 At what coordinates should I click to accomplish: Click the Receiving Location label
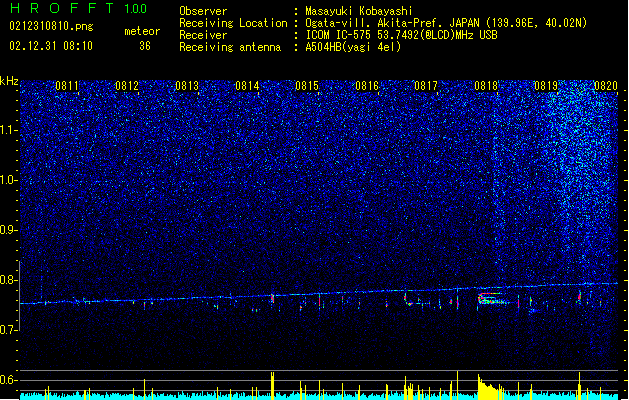click(x=233, y=23)
